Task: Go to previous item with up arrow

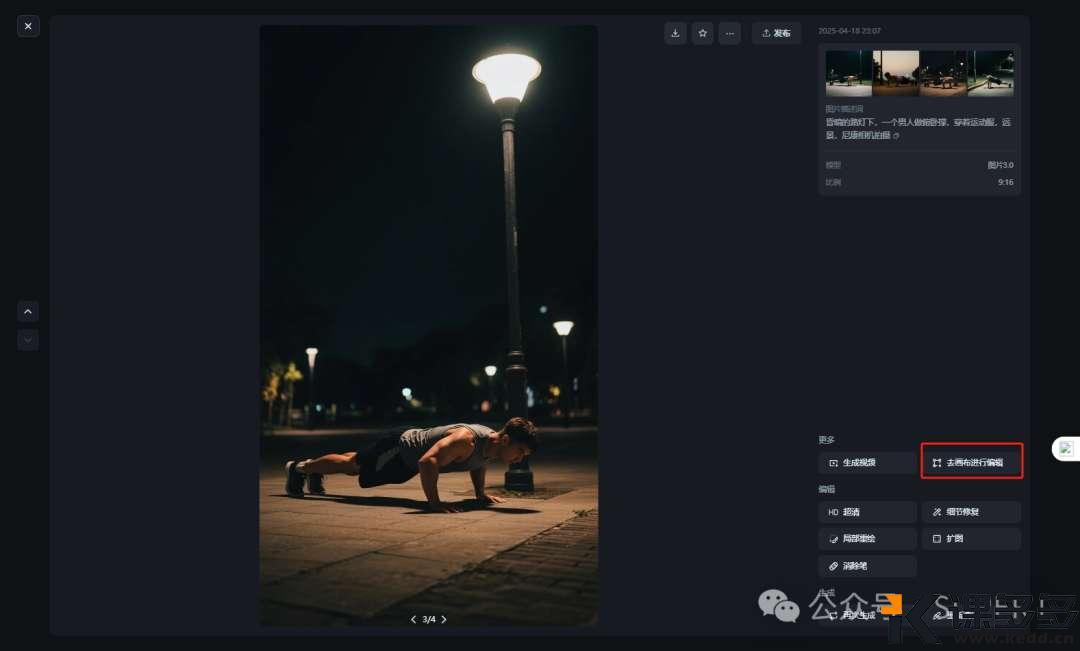Action: click(28, 312)
